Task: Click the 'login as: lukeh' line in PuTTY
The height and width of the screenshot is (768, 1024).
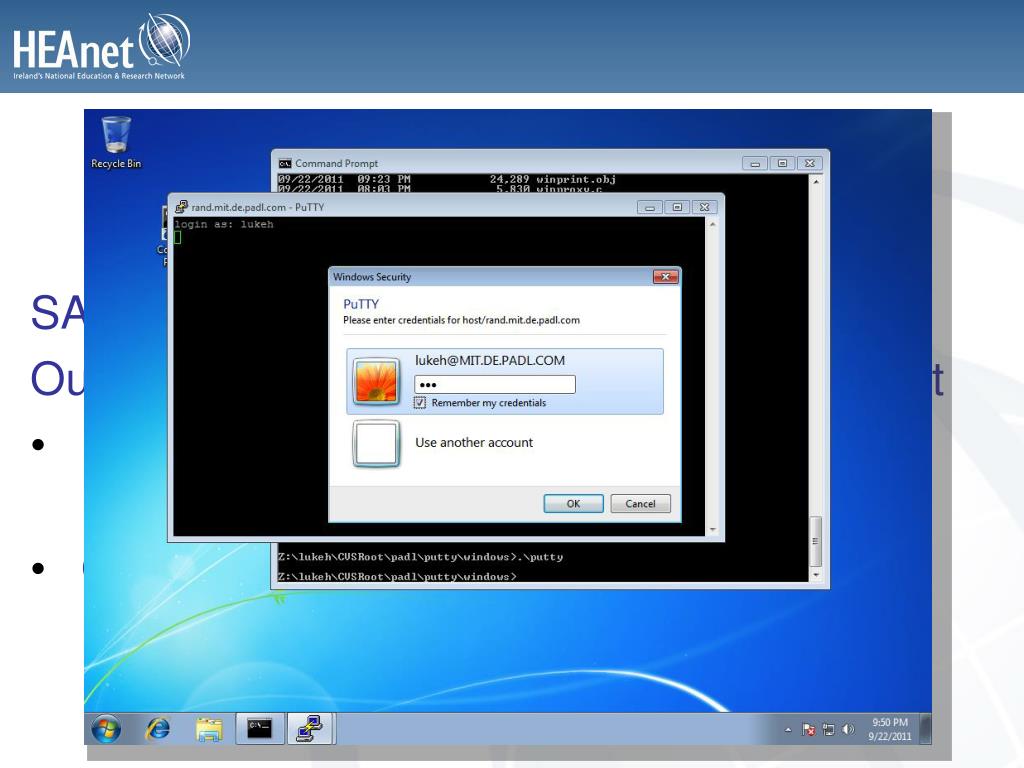Action: pyautogui.click(x=224, y=225)
